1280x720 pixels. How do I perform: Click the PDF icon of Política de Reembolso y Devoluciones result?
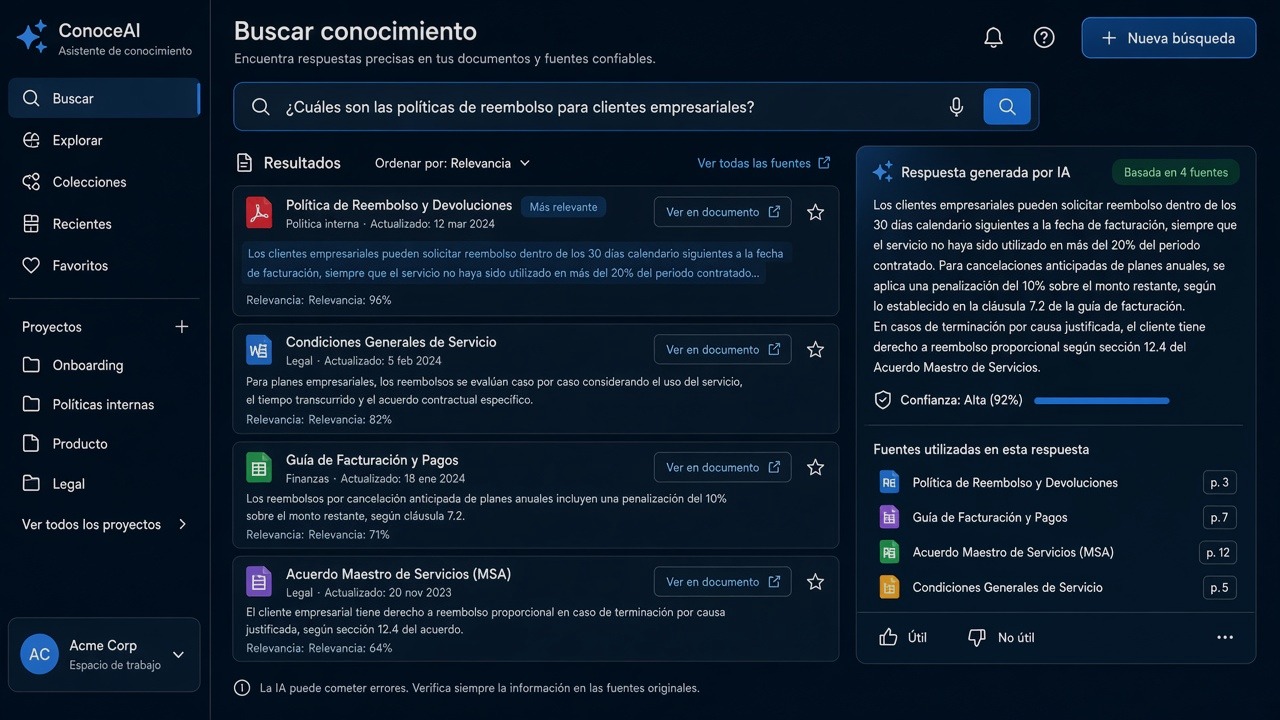259,213
